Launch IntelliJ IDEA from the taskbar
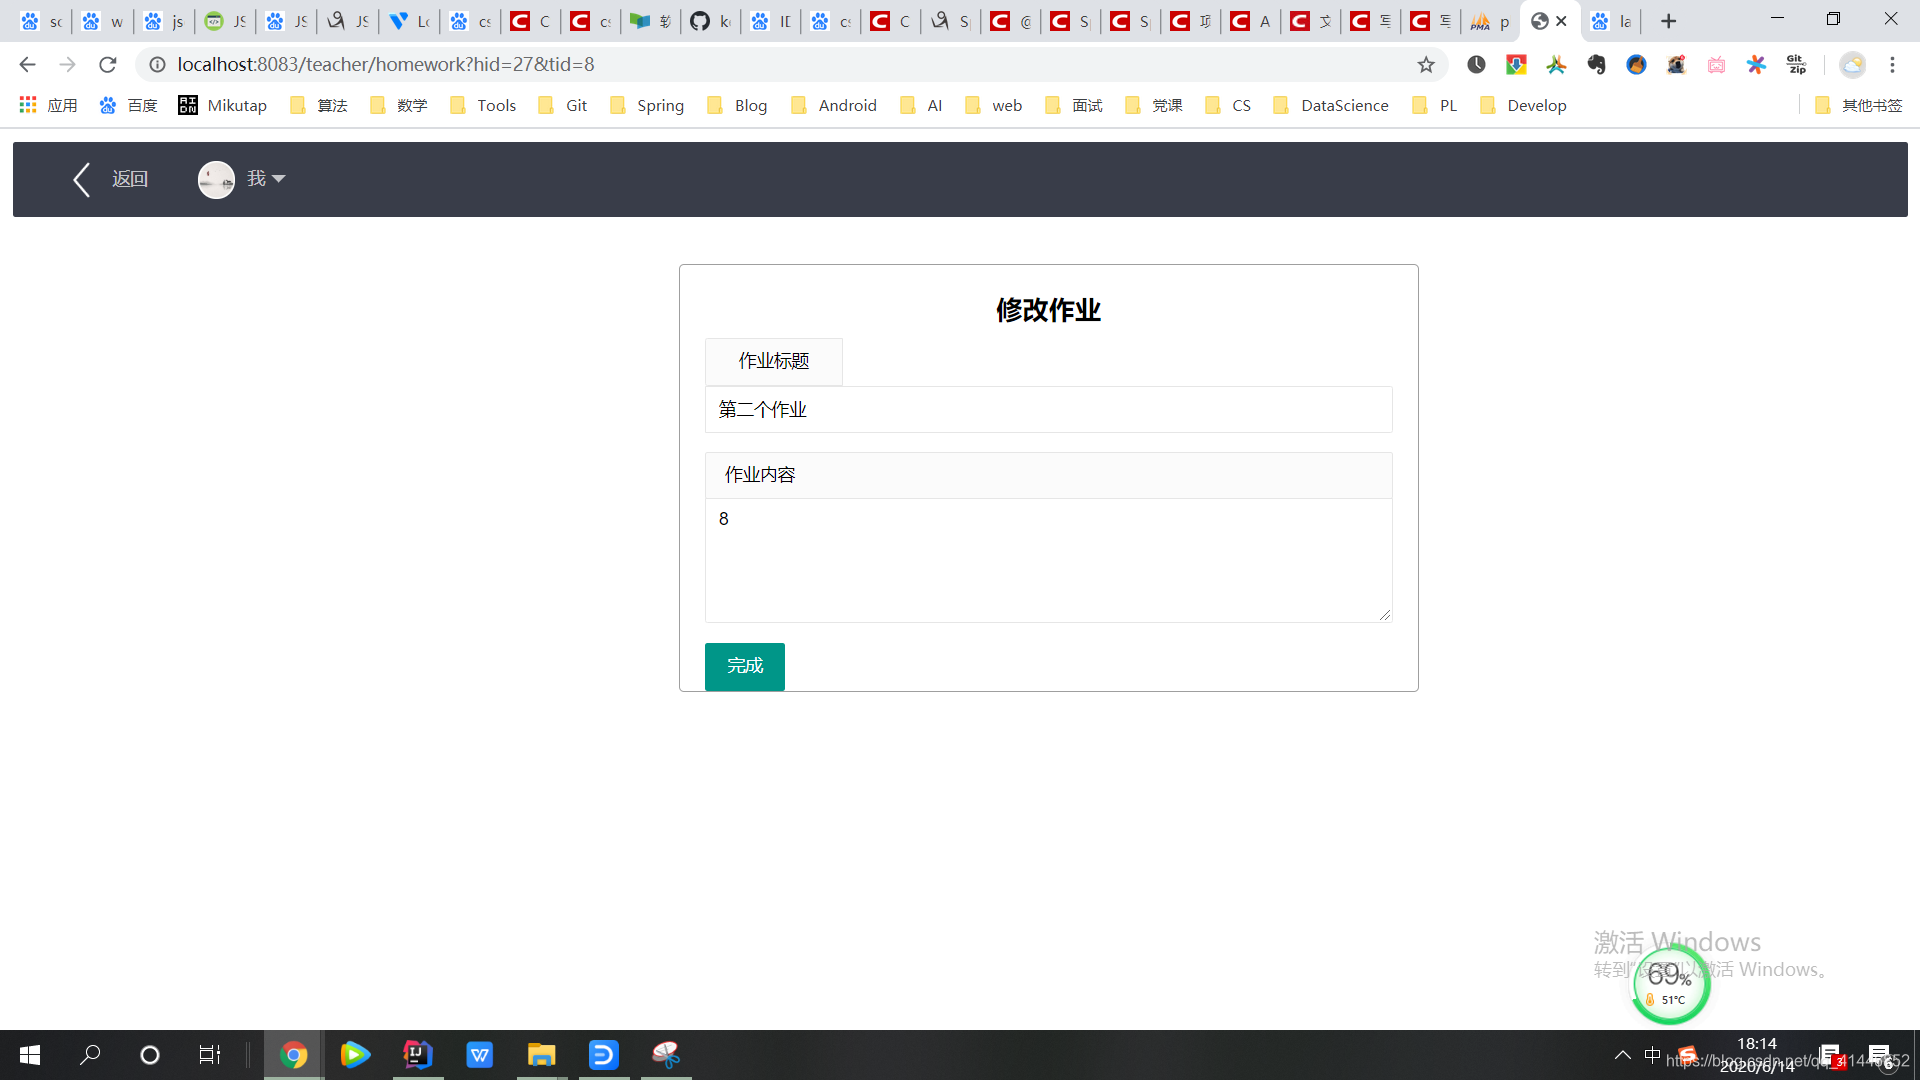This screenshot has width=1920, height=1080. (x=417, y=1054)
